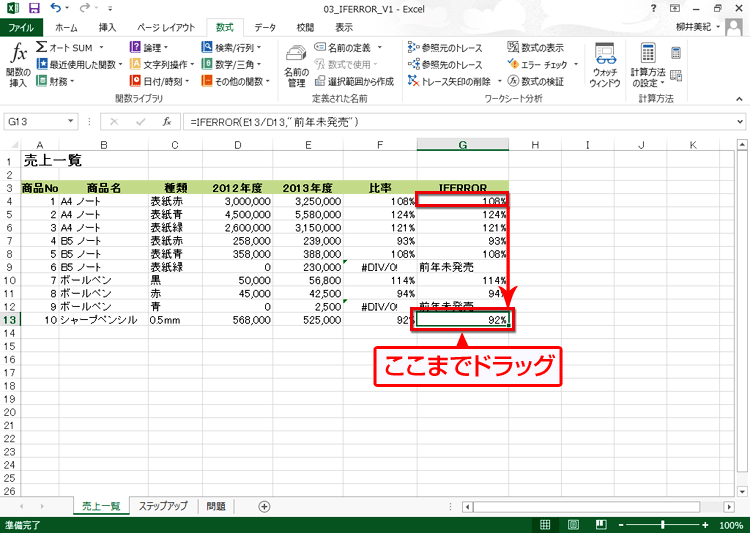Screen dimensions: 750x533
Task: Click in the formula bar input
Action: (x=459, y=122)
